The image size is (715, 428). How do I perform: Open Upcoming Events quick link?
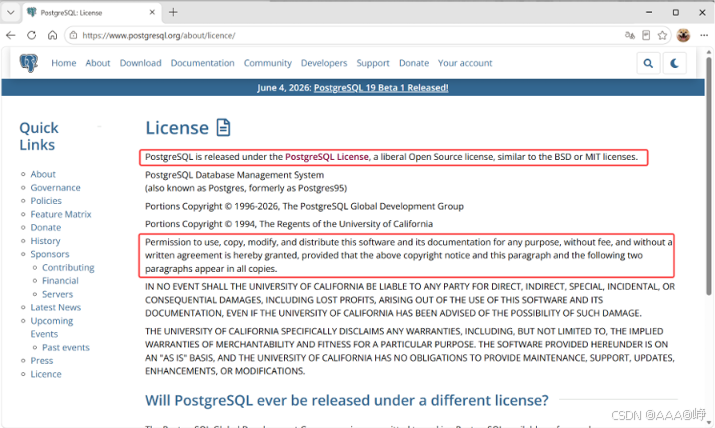coord(52,327)
